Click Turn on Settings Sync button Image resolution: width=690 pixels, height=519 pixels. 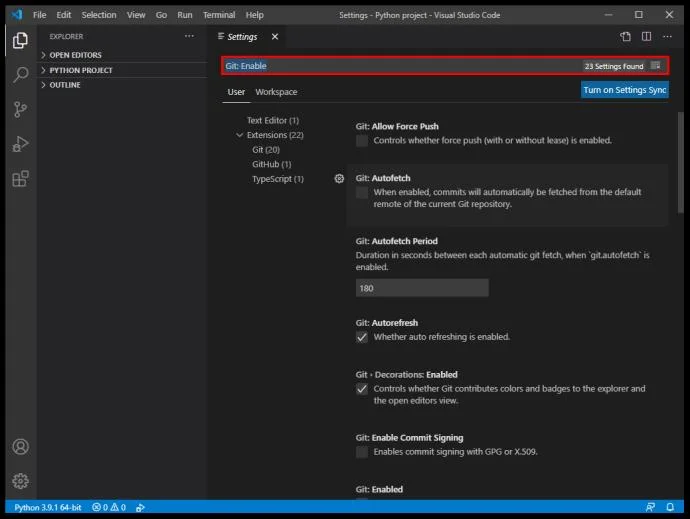coord(624,90)
